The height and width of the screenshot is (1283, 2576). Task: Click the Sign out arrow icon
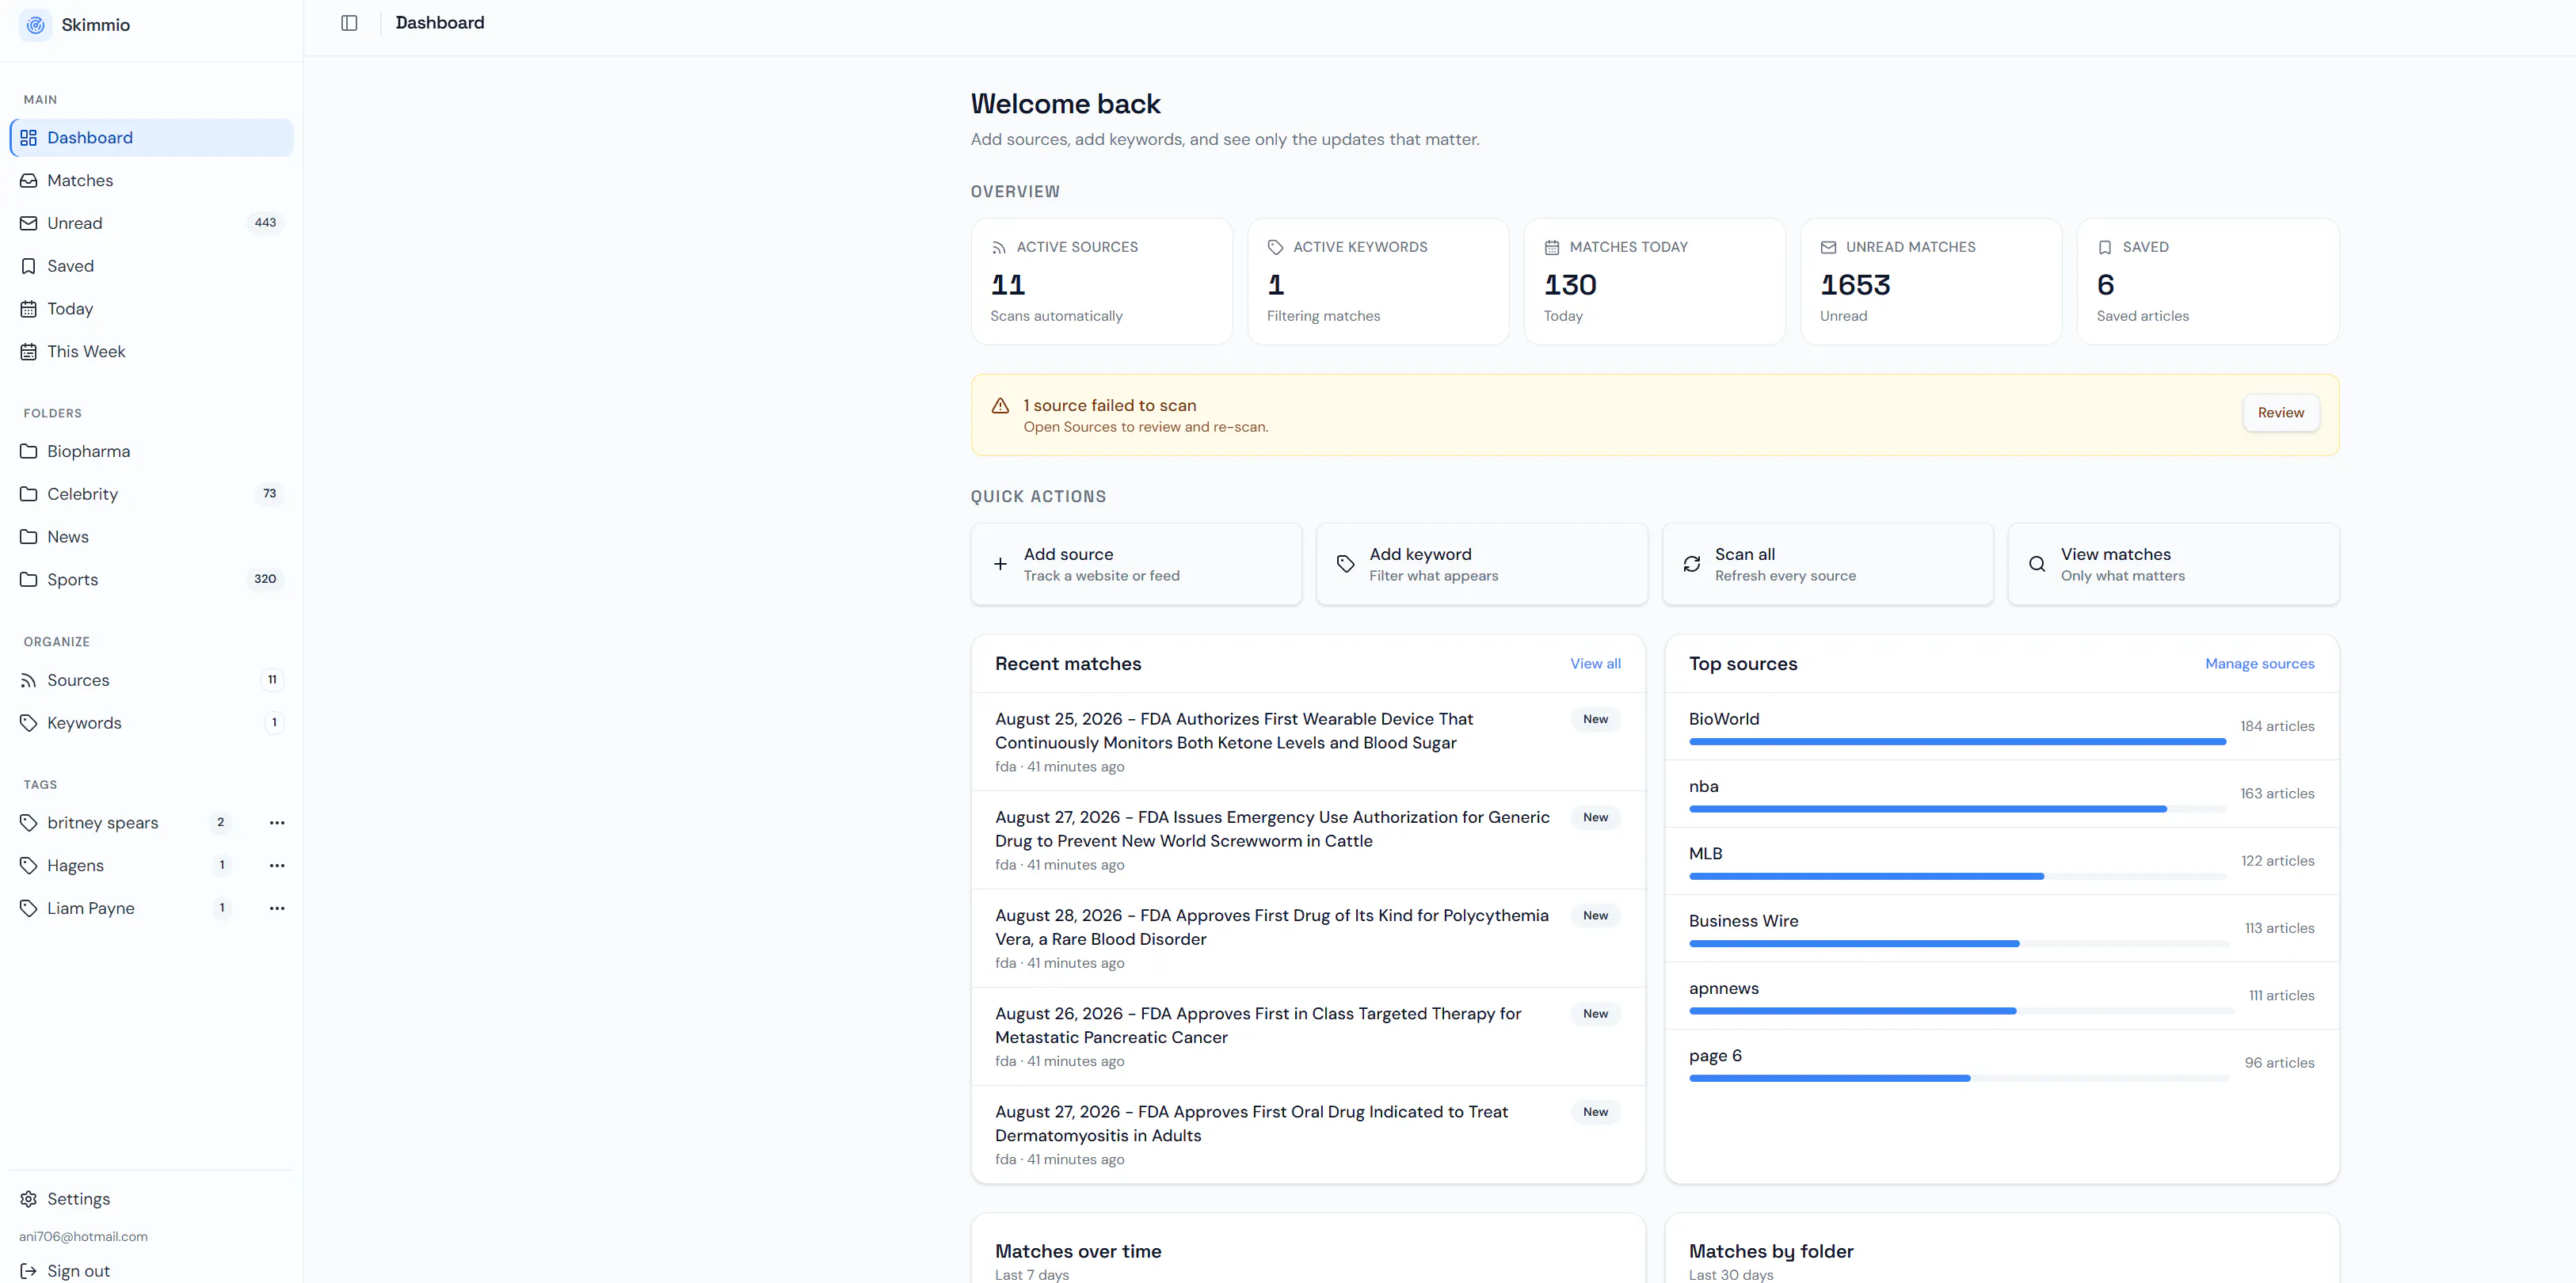[x=29, y=1271]
